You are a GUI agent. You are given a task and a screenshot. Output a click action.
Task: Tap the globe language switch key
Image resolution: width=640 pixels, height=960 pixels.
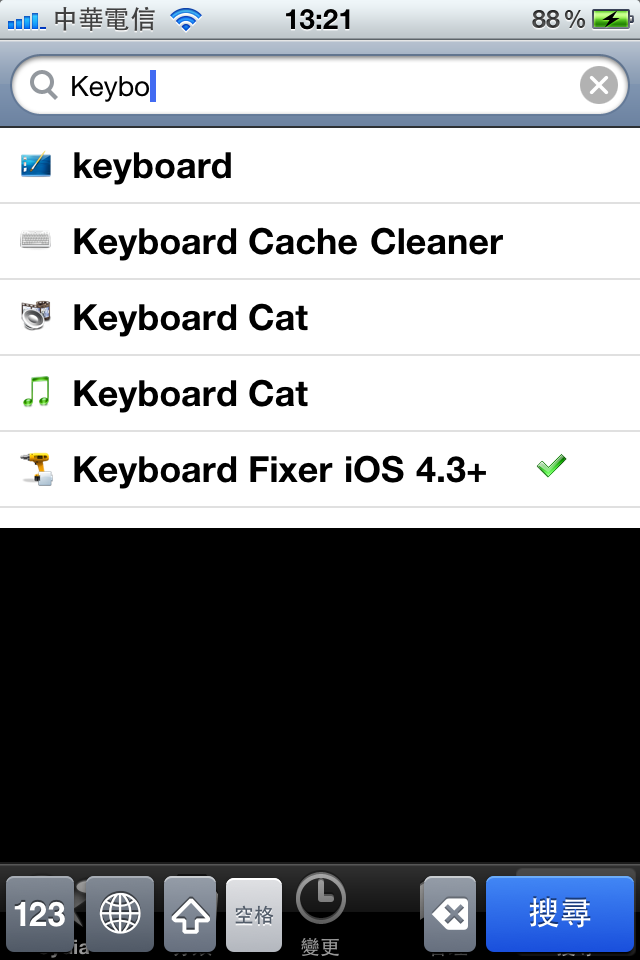tap(120, 914)
